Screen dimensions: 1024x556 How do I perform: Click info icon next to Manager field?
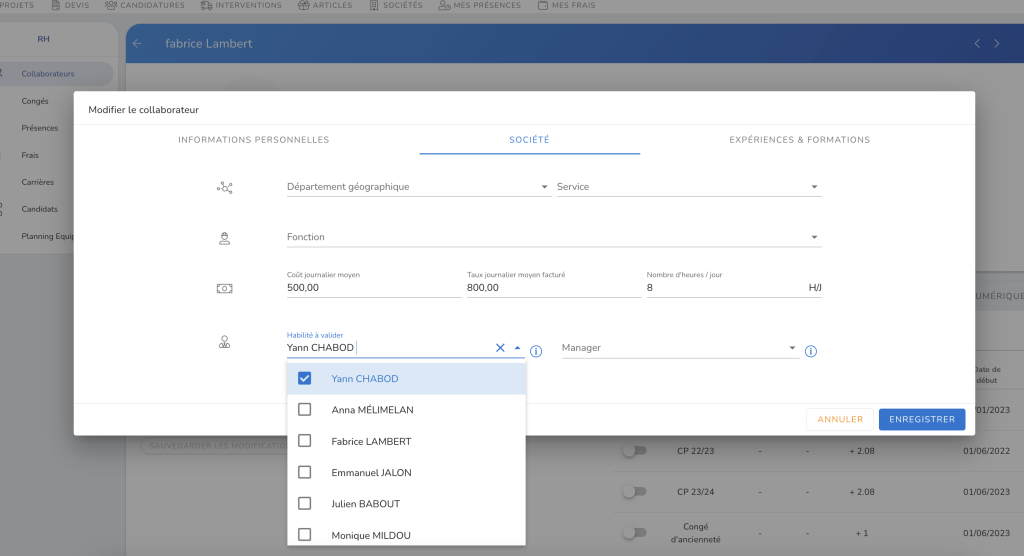pos(811,351)
